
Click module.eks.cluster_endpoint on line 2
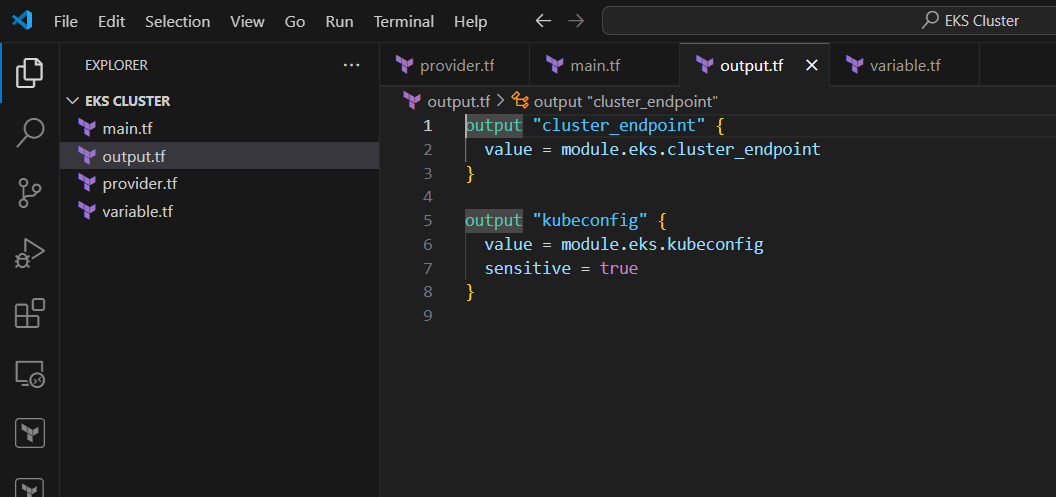click(691, 150)
